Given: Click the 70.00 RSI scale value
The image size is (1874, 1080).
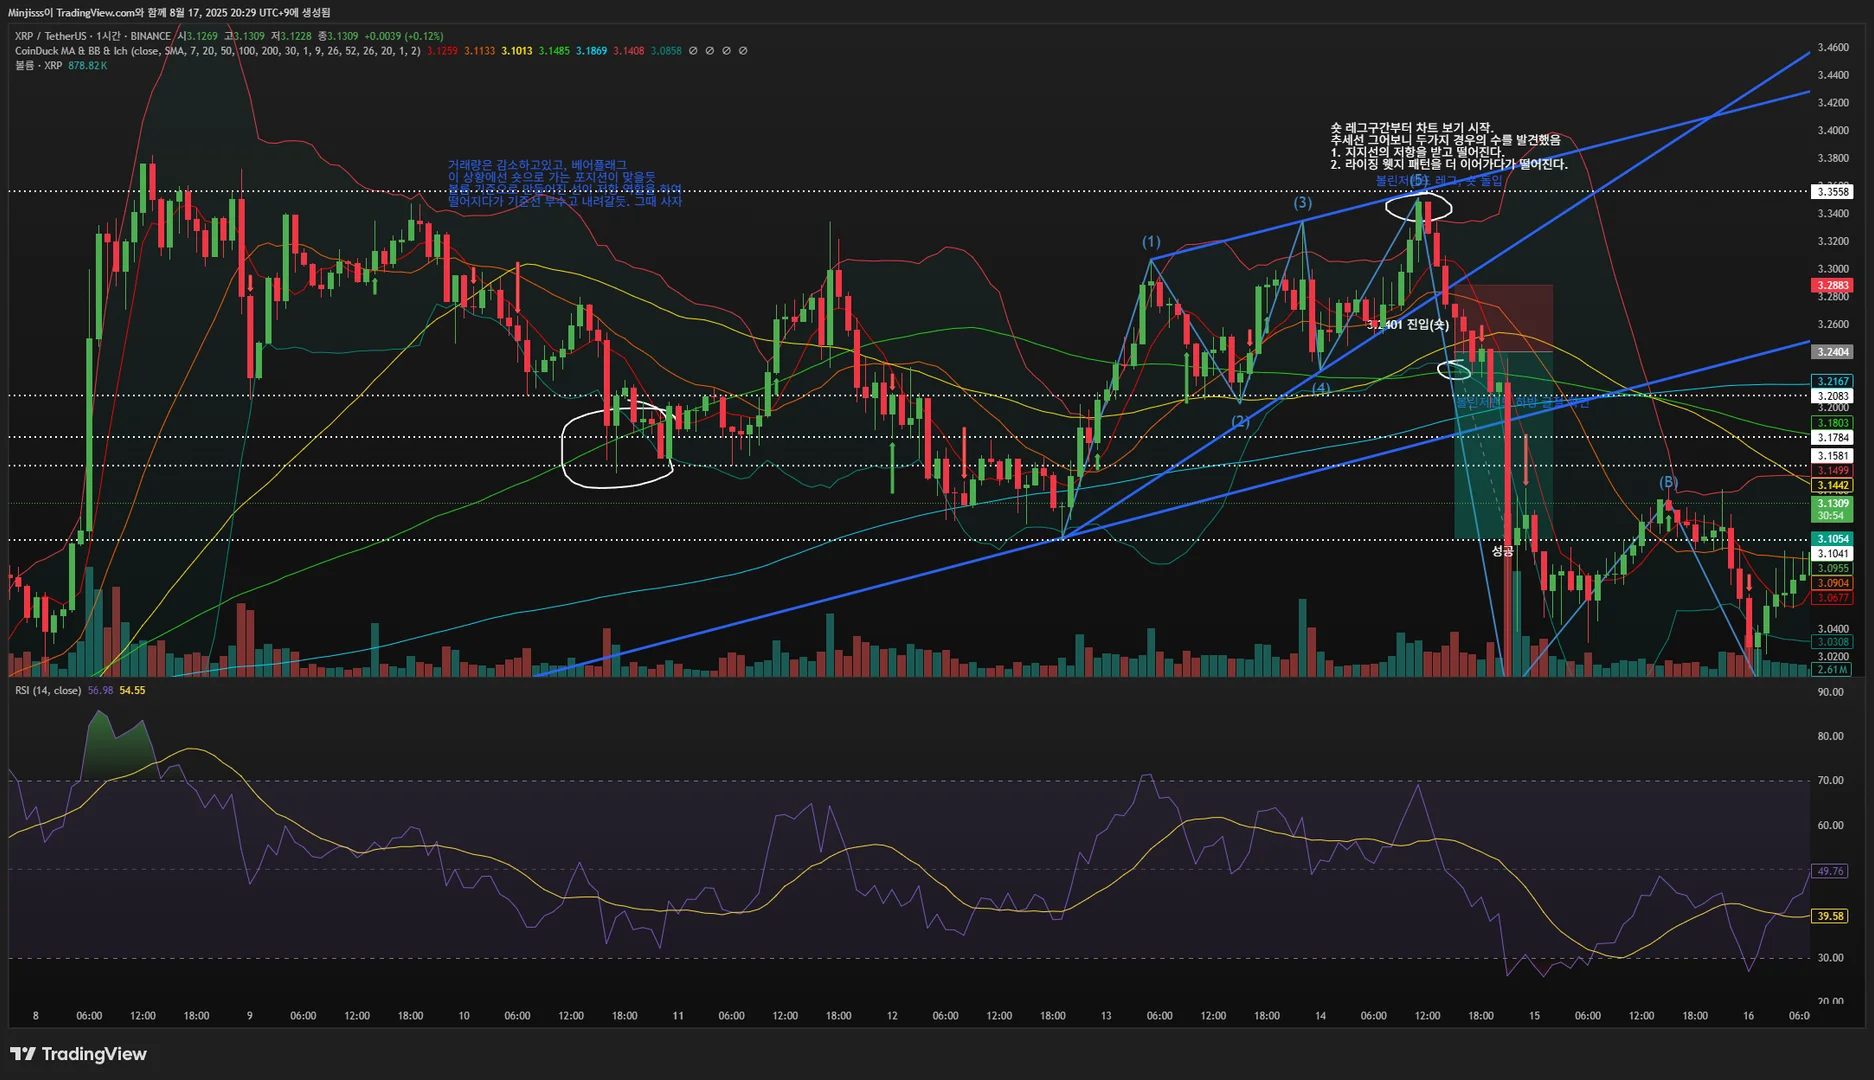Looking at the screenshot, I should [x=1830, y=781].
